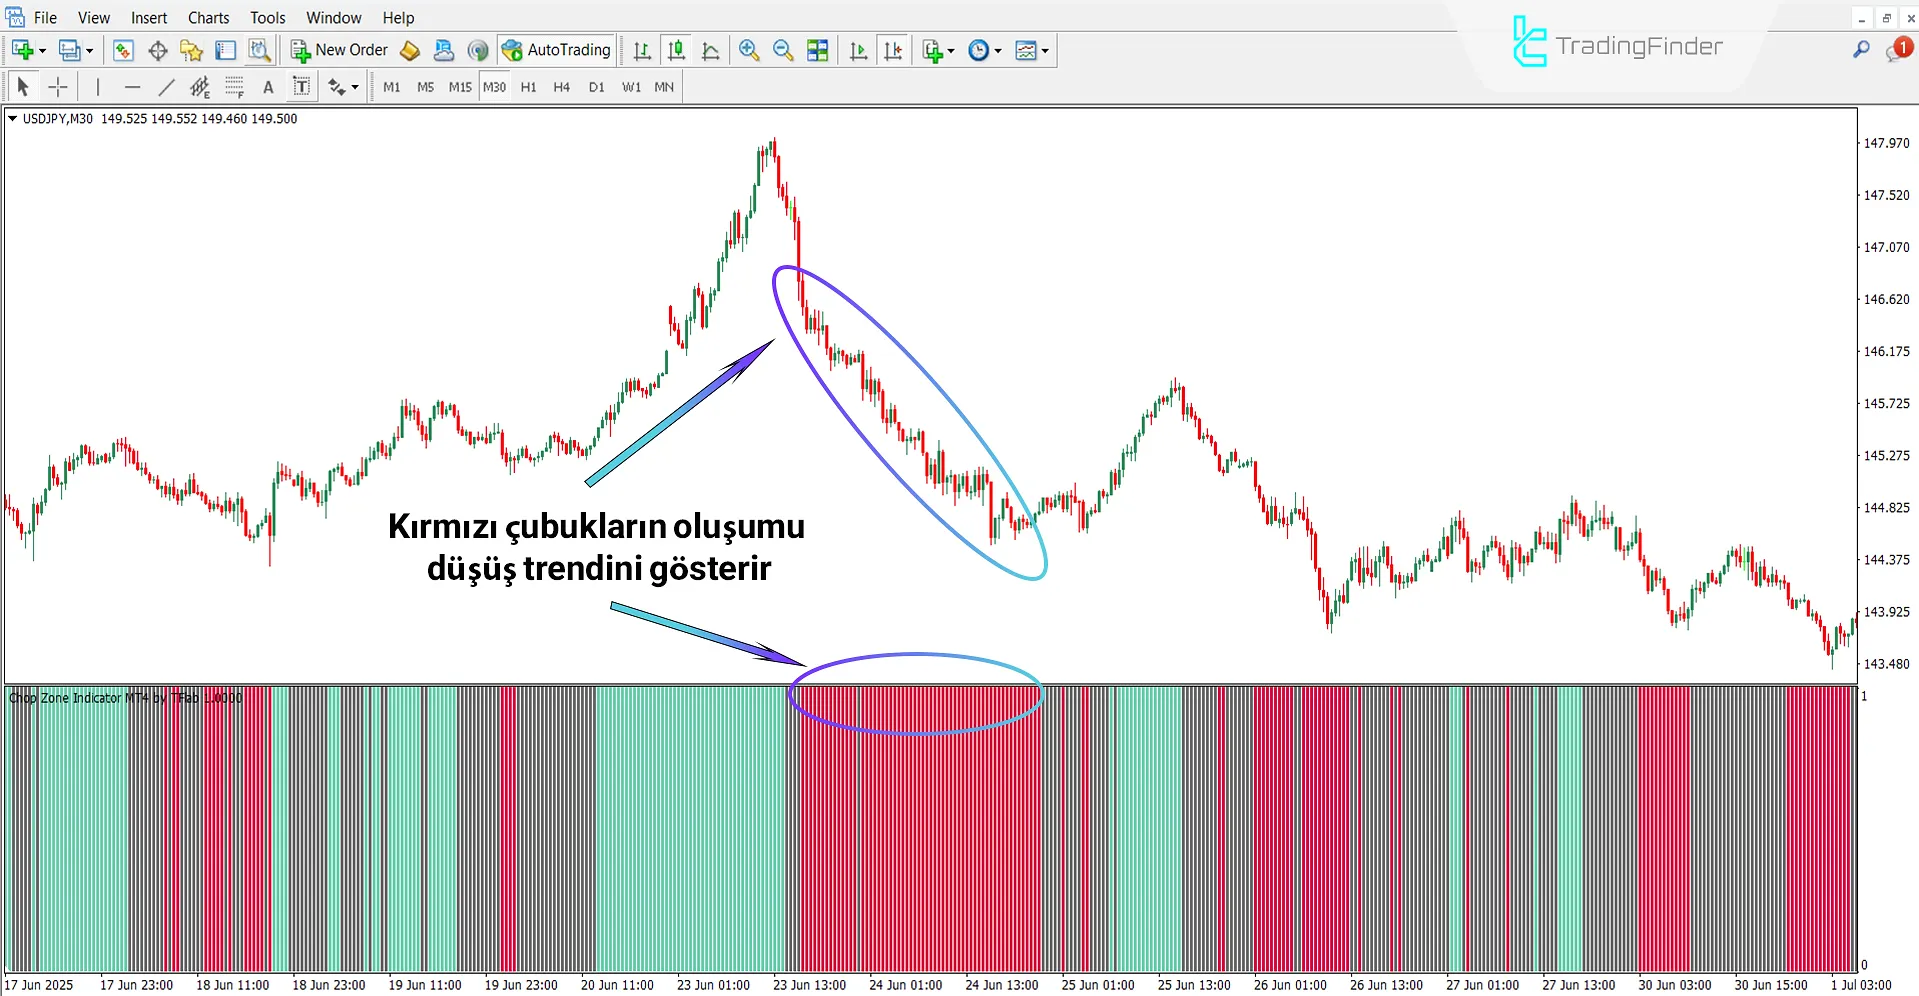The image size is (1919, 996).
Task: Open the search magnifier at top right
Action: (1861, 49)
